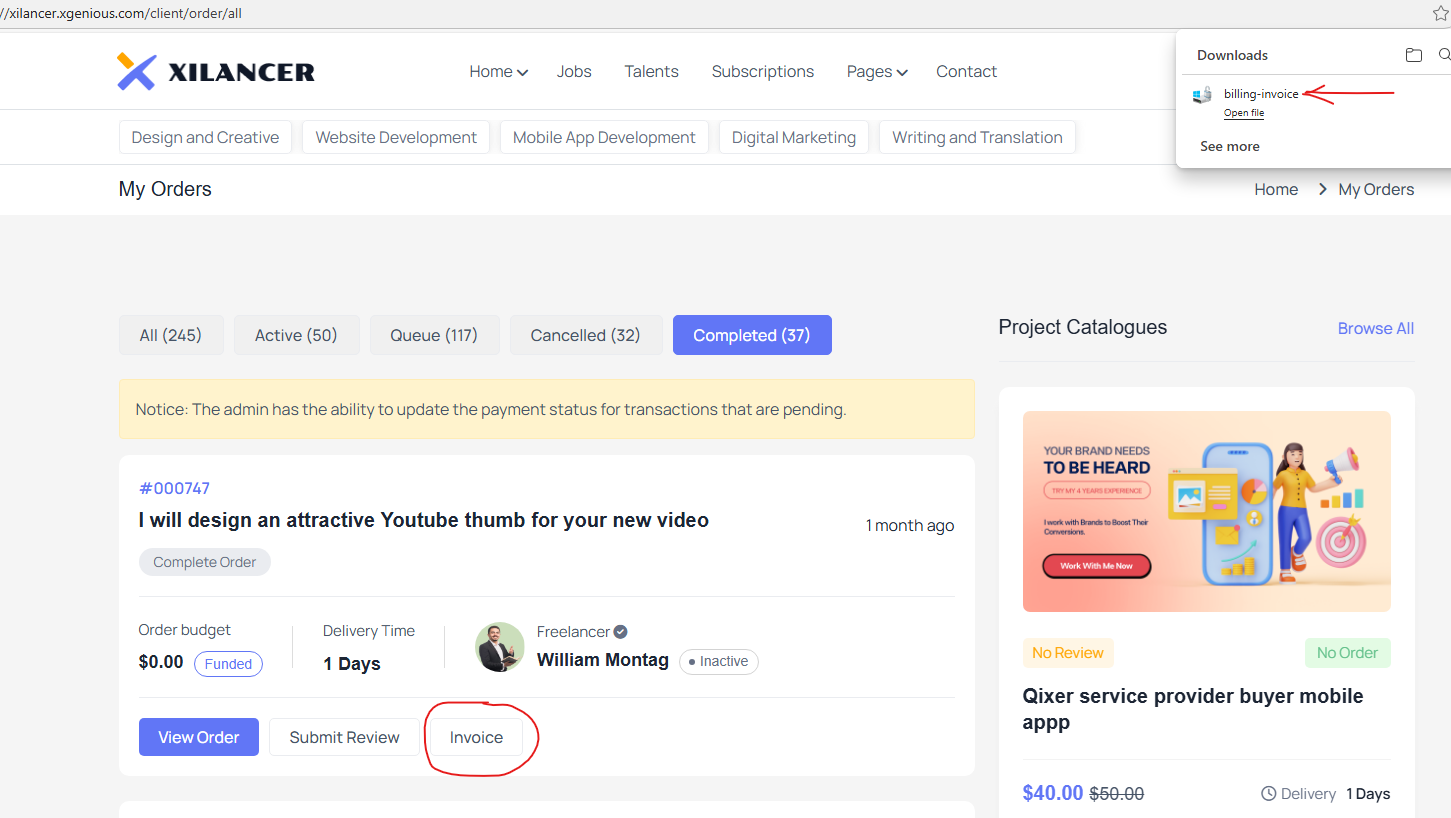This screenshot has width=1451, height=818.
Task: Click the Xilancer logo
Action: 216,71
